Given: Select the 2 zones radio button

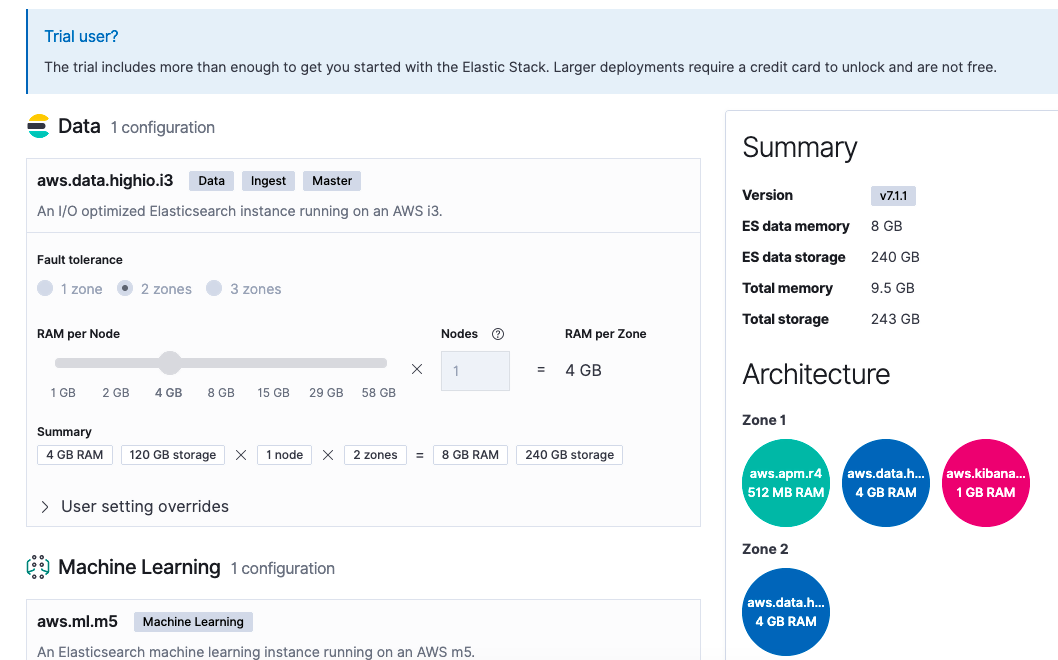Looking at the screenshot, I should [x=124, y=288].
